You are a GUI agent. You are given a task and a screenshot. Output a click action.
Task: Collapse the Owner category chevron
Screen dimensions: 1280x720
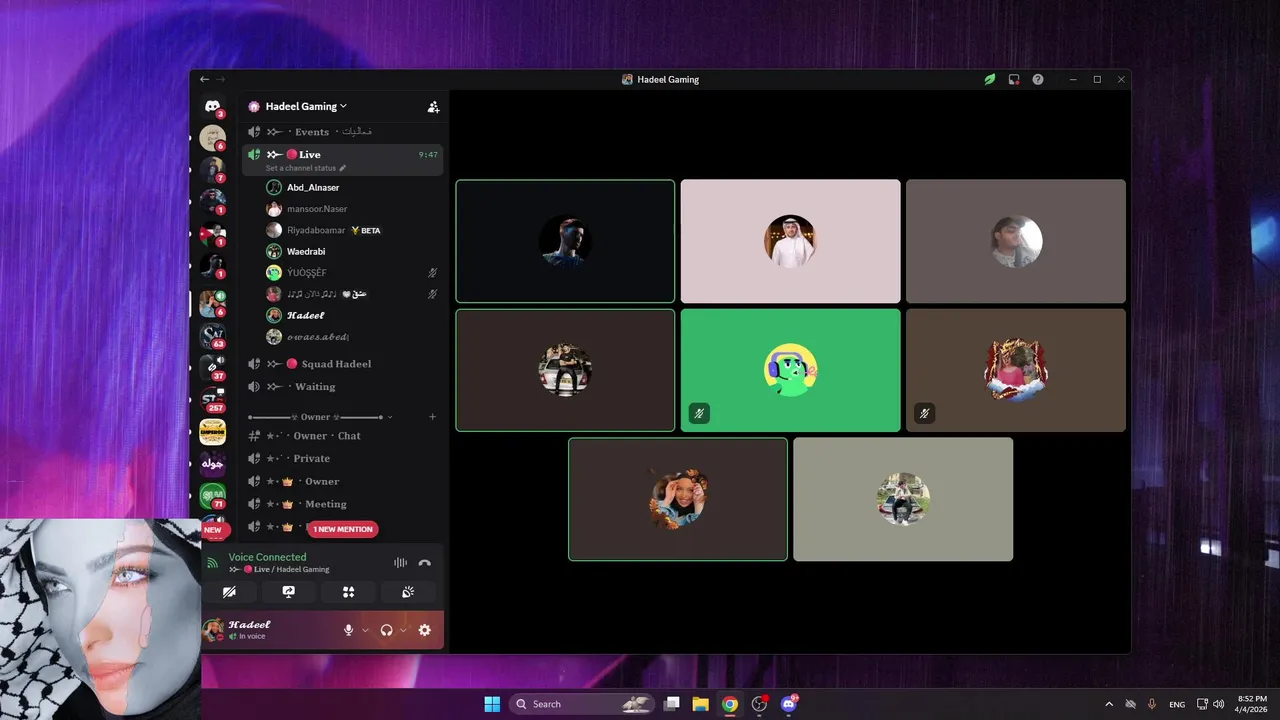click(x=390, y=416)
